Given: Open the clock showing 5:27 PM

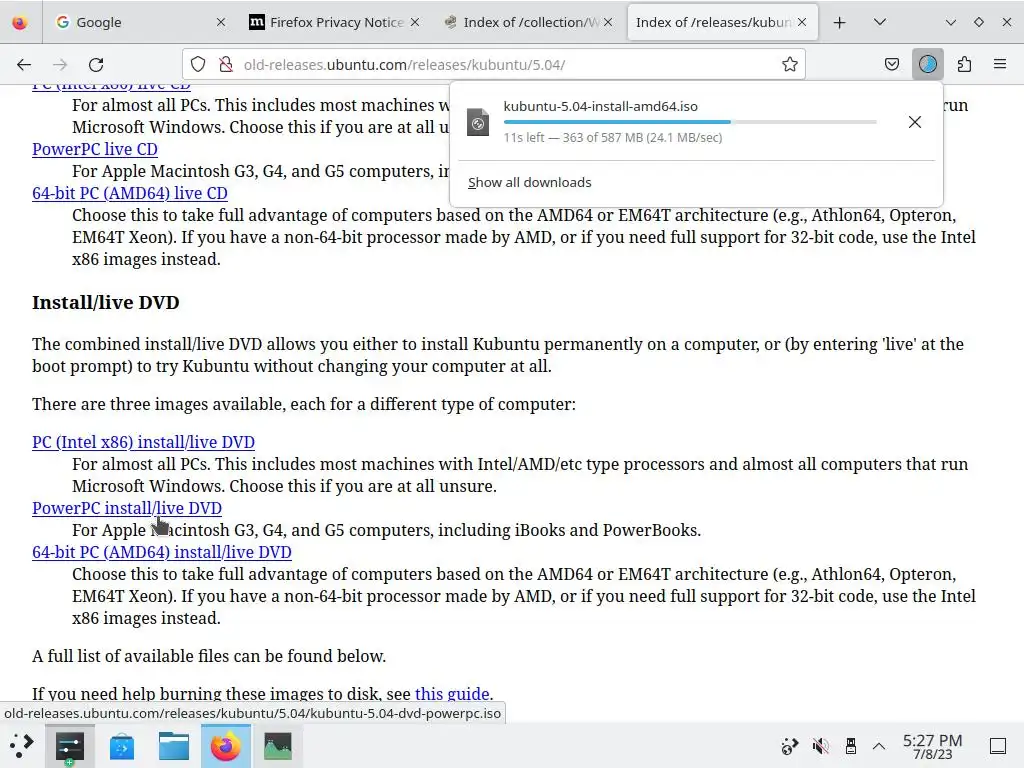Looking at the screenshot, I should click(933, 746).
